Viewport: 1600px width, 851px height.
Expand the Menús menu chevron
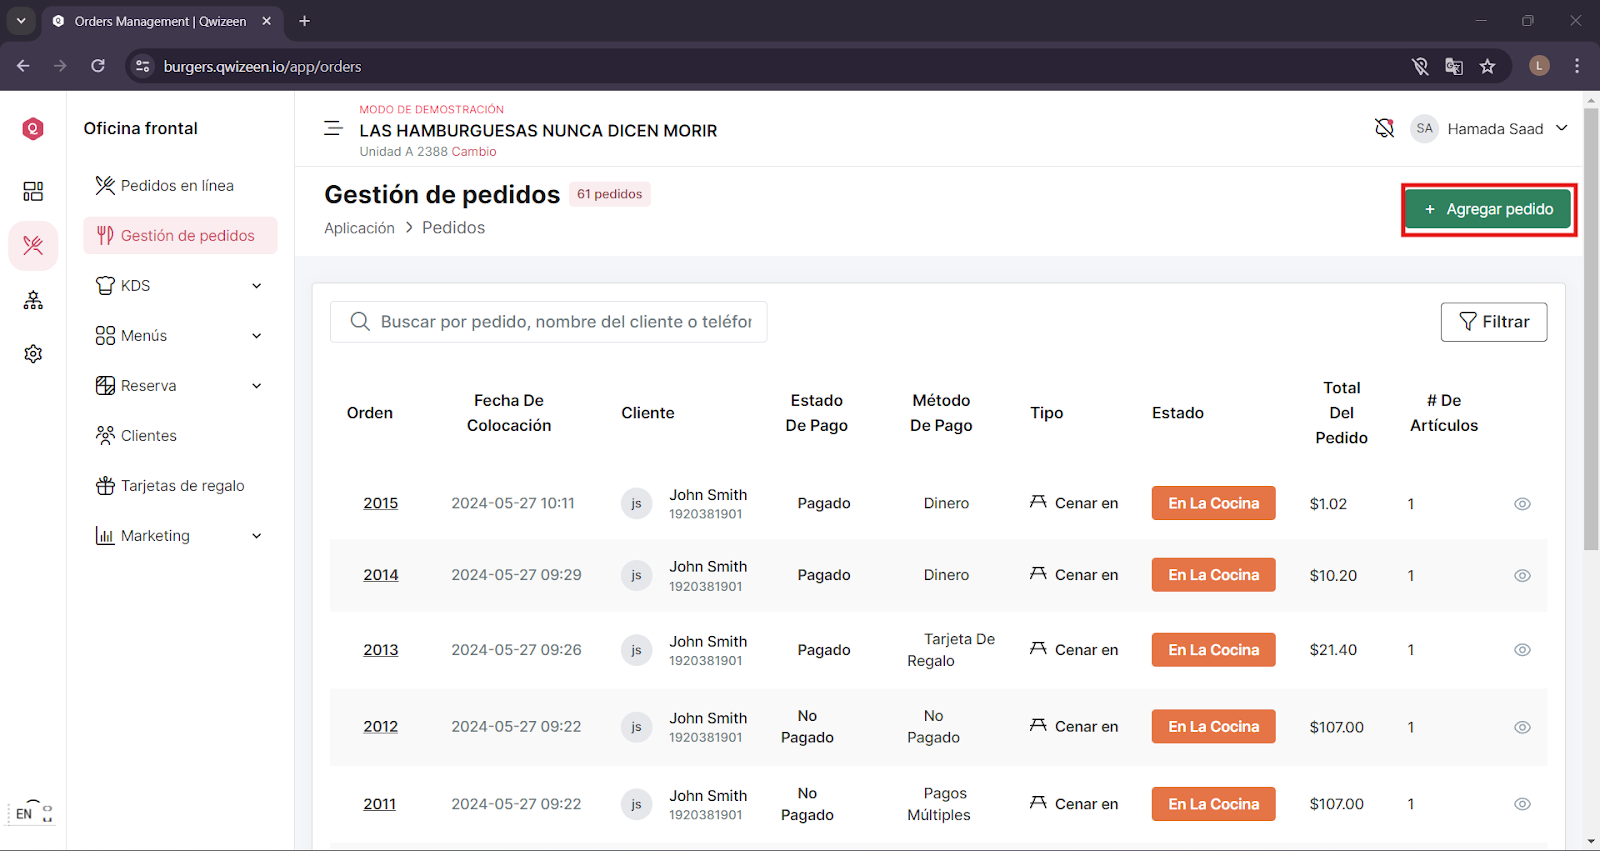pyautogui.click(x=257, y=336)
